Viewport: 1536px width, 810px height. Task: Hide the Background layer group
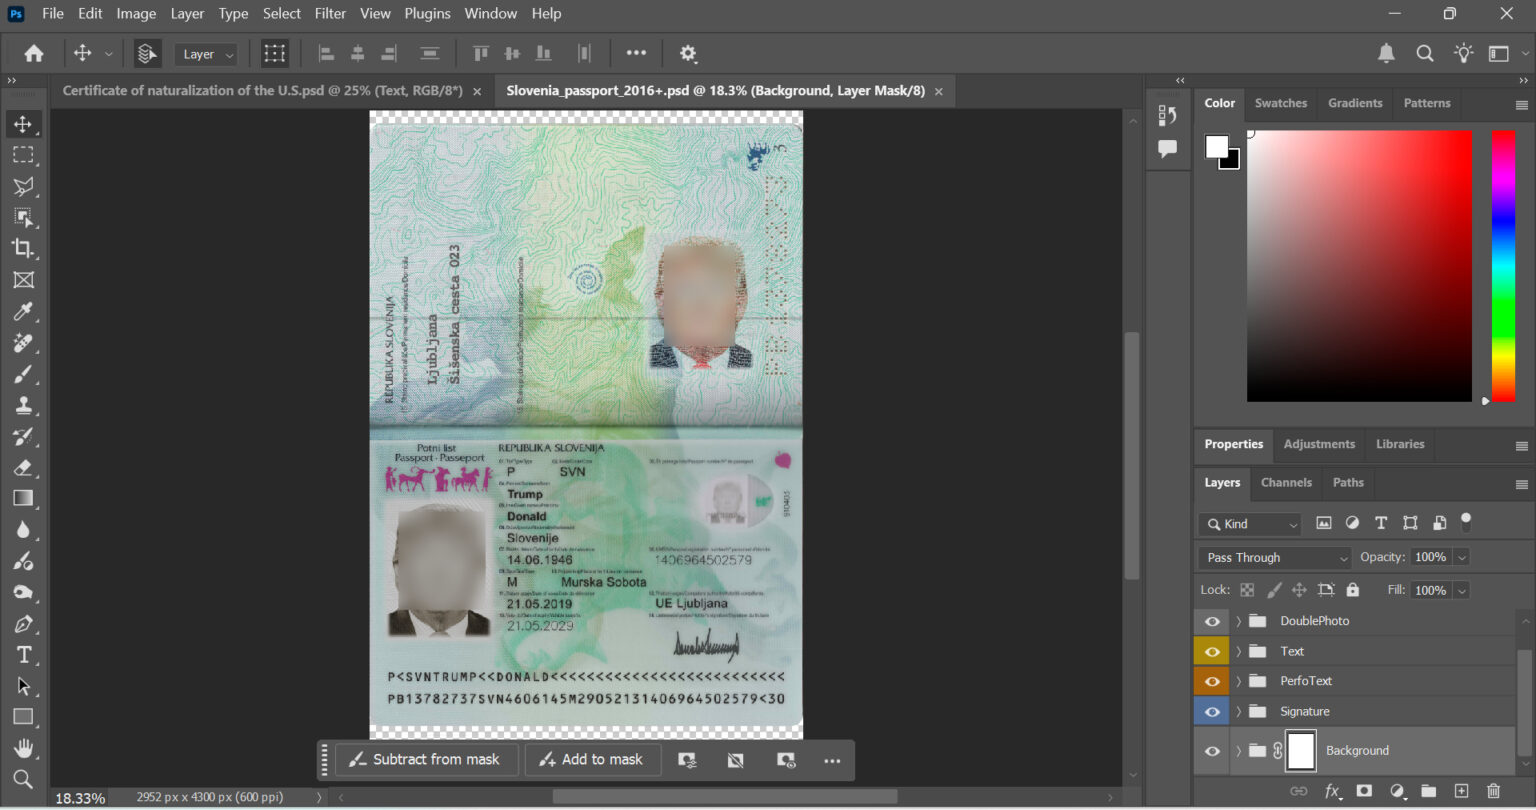coord(1212,751)
